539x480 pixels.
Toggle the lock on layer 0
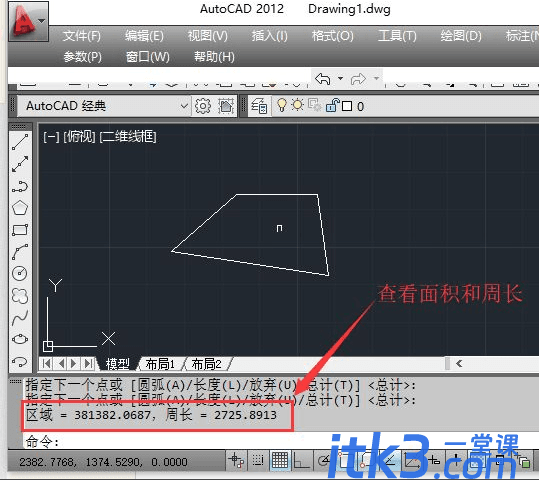pos(332,105)
